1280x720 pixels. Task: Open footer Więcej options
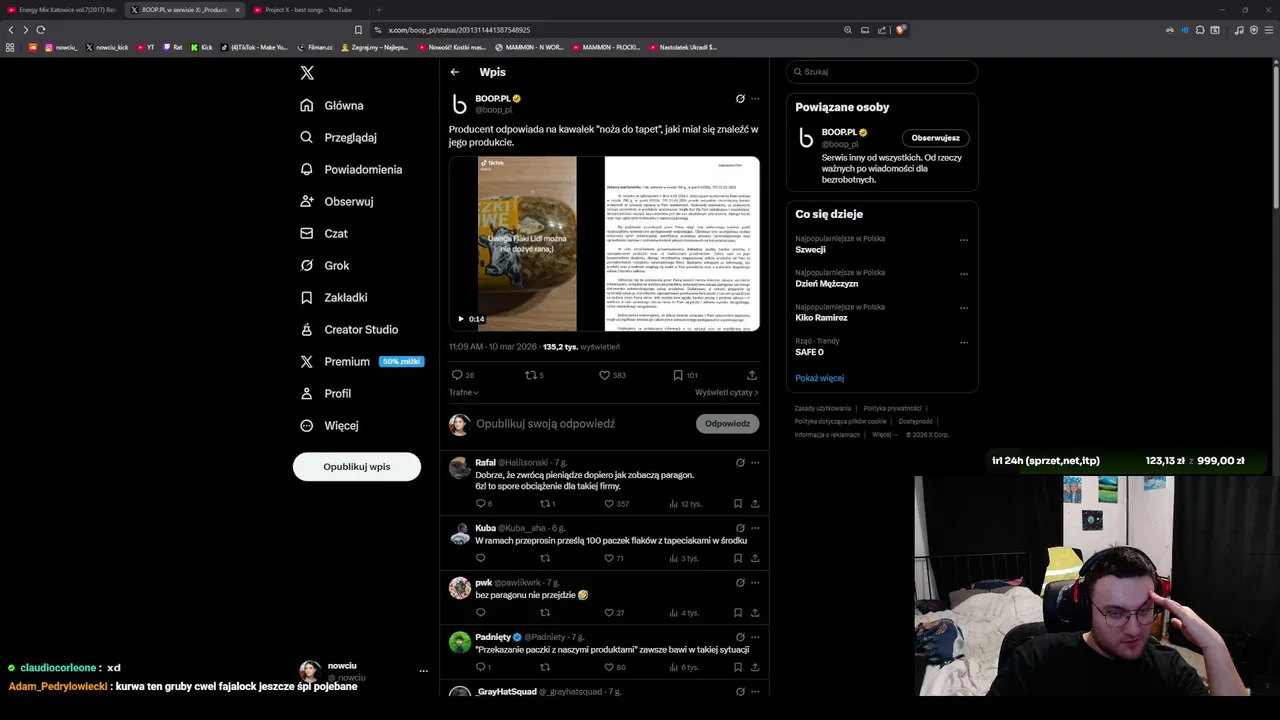click(884, 435)
